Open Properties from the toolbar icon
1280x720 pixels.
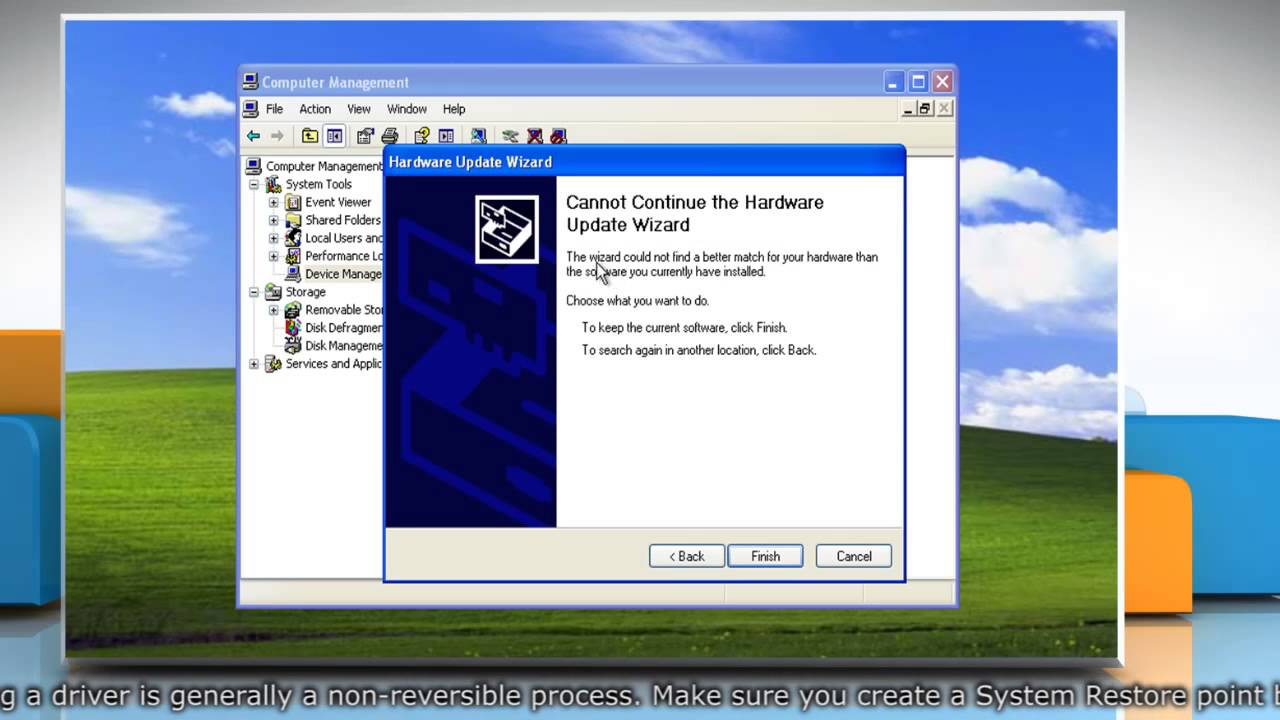click(365, 136)
